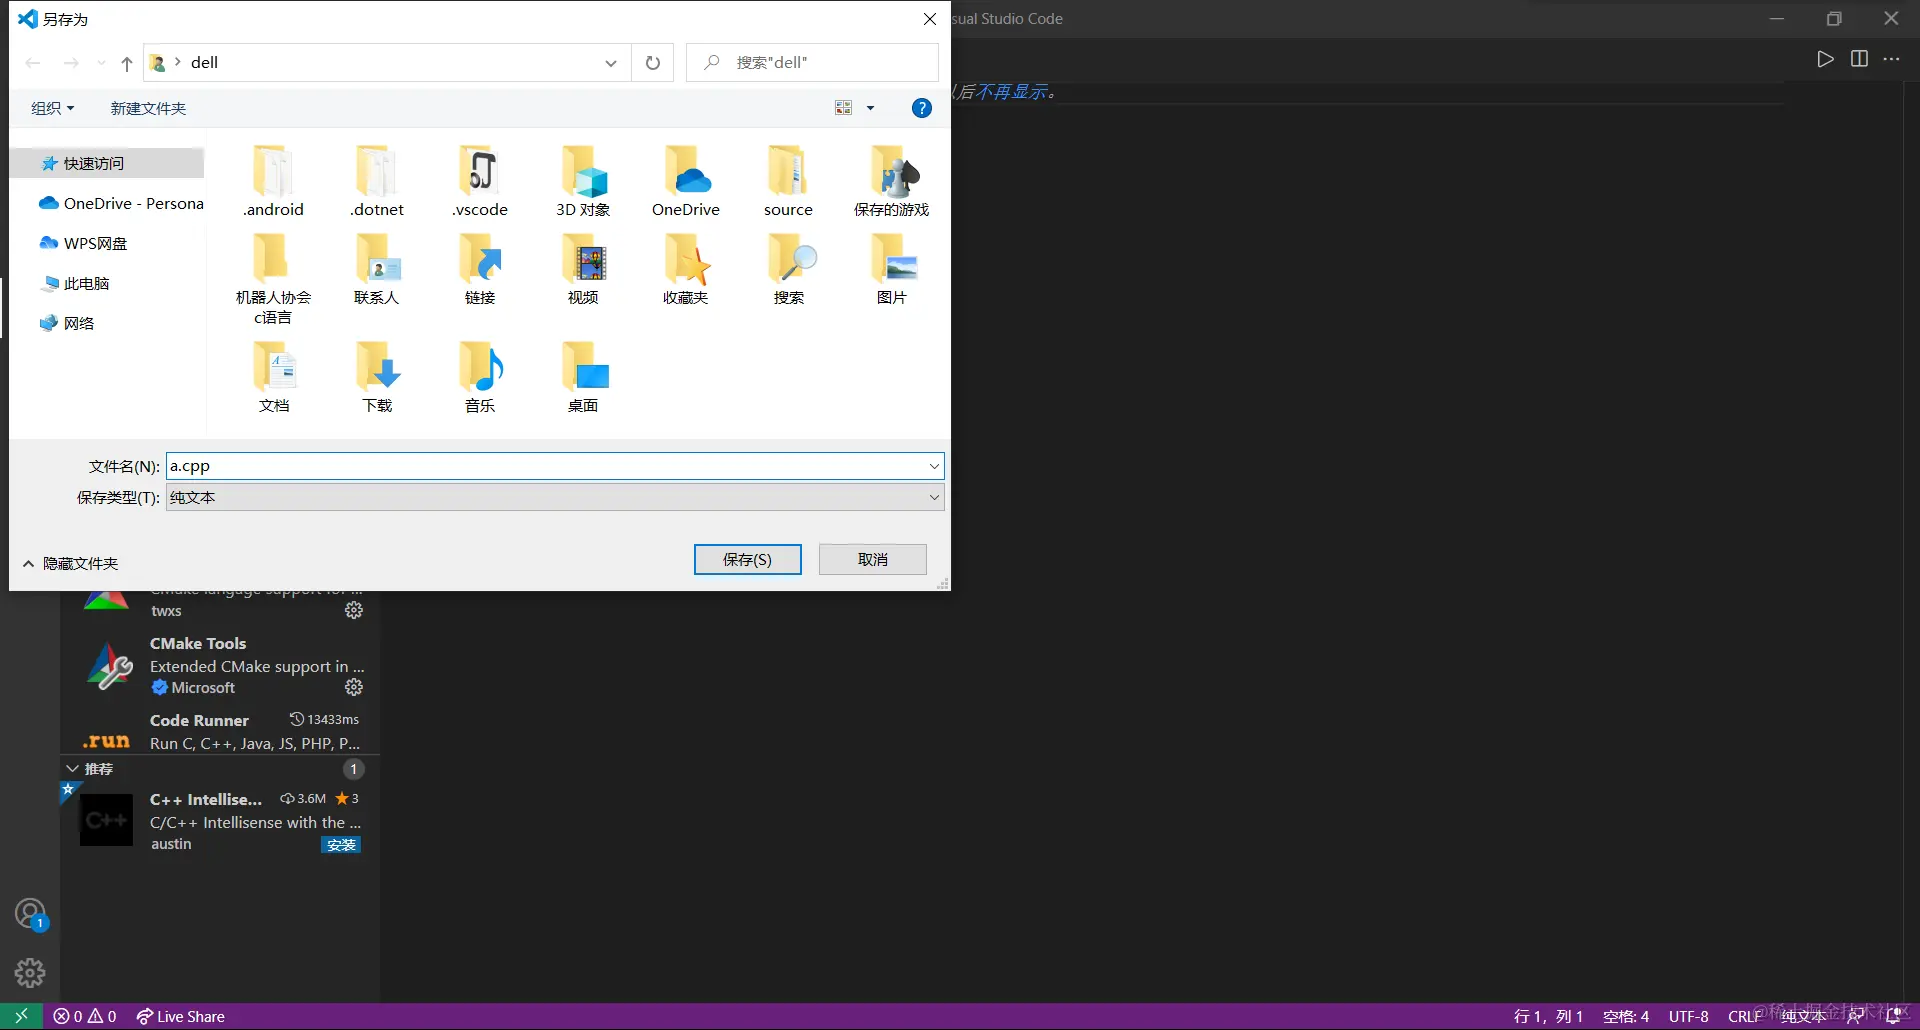1920x1030 pixels.
Task: Click the 不再显示 link in VS Code
Action: click(x=1011, y=92)
